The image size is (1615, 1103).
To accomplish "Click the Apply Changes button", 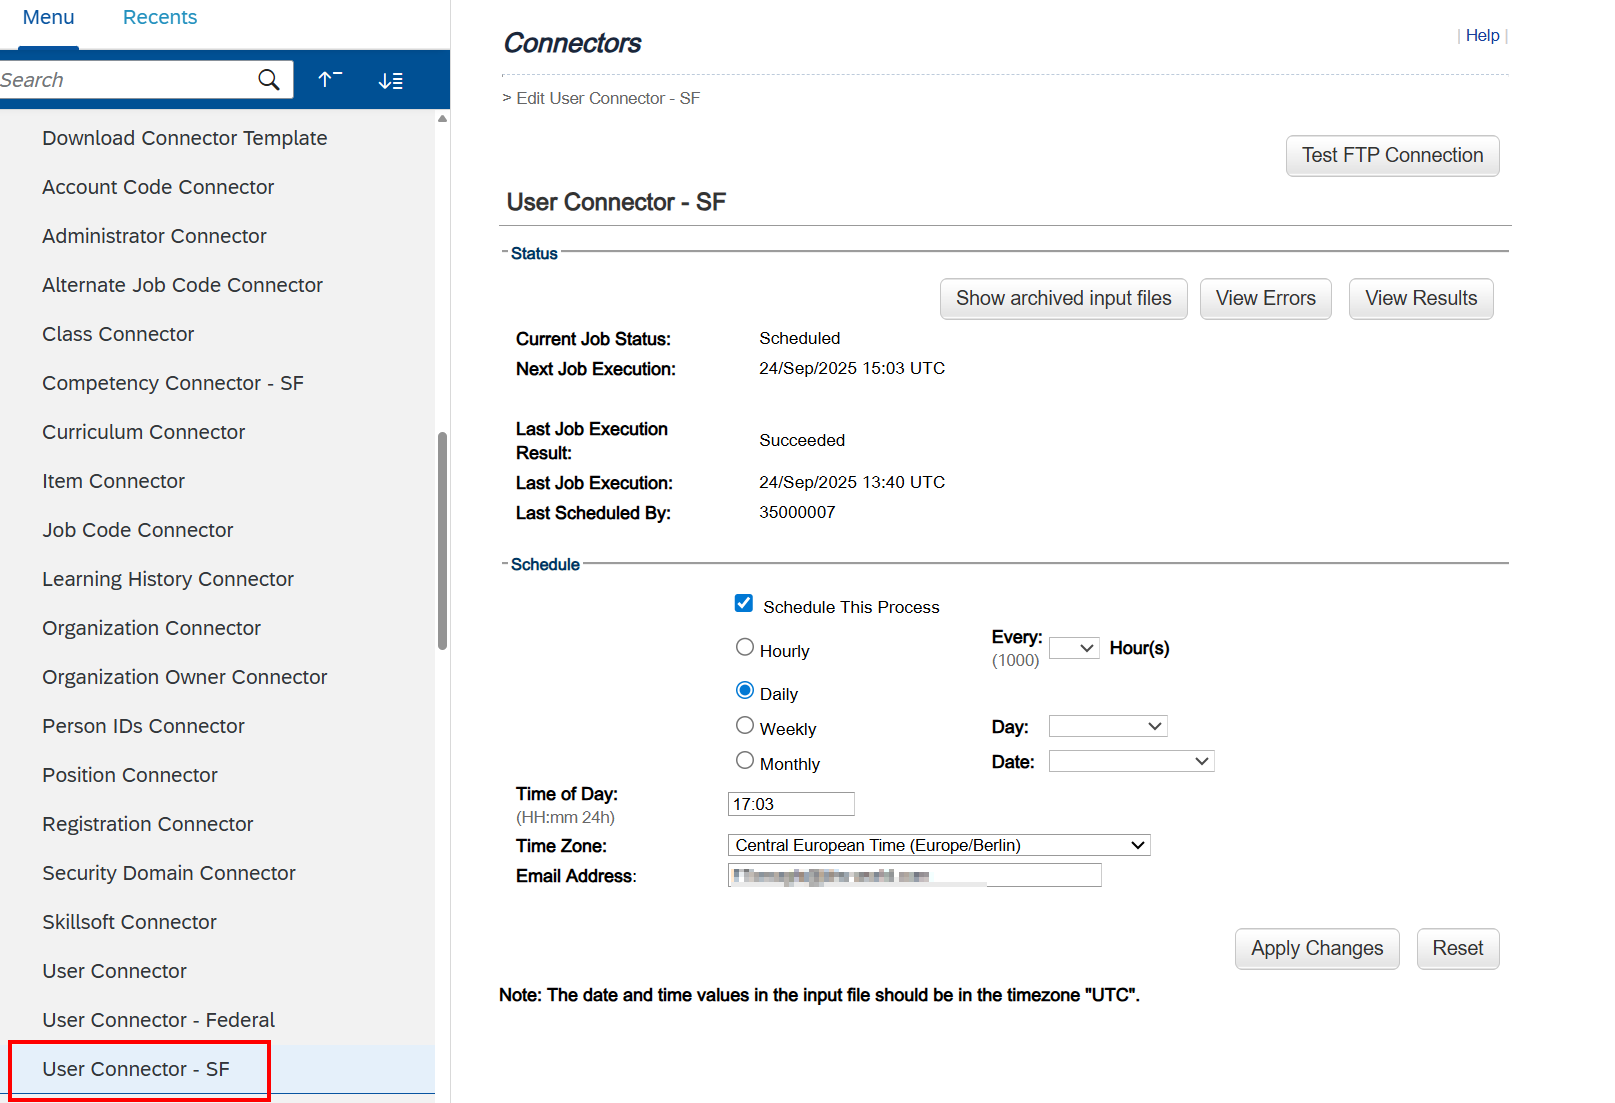I will tap(1316, 948).
